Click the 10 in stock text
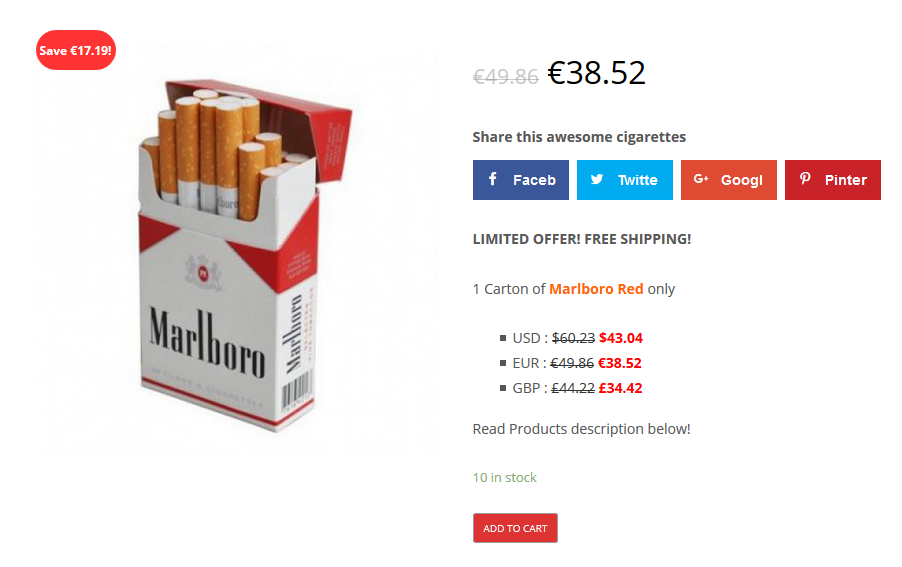The image size is (902, 567). tap(504, 477)
